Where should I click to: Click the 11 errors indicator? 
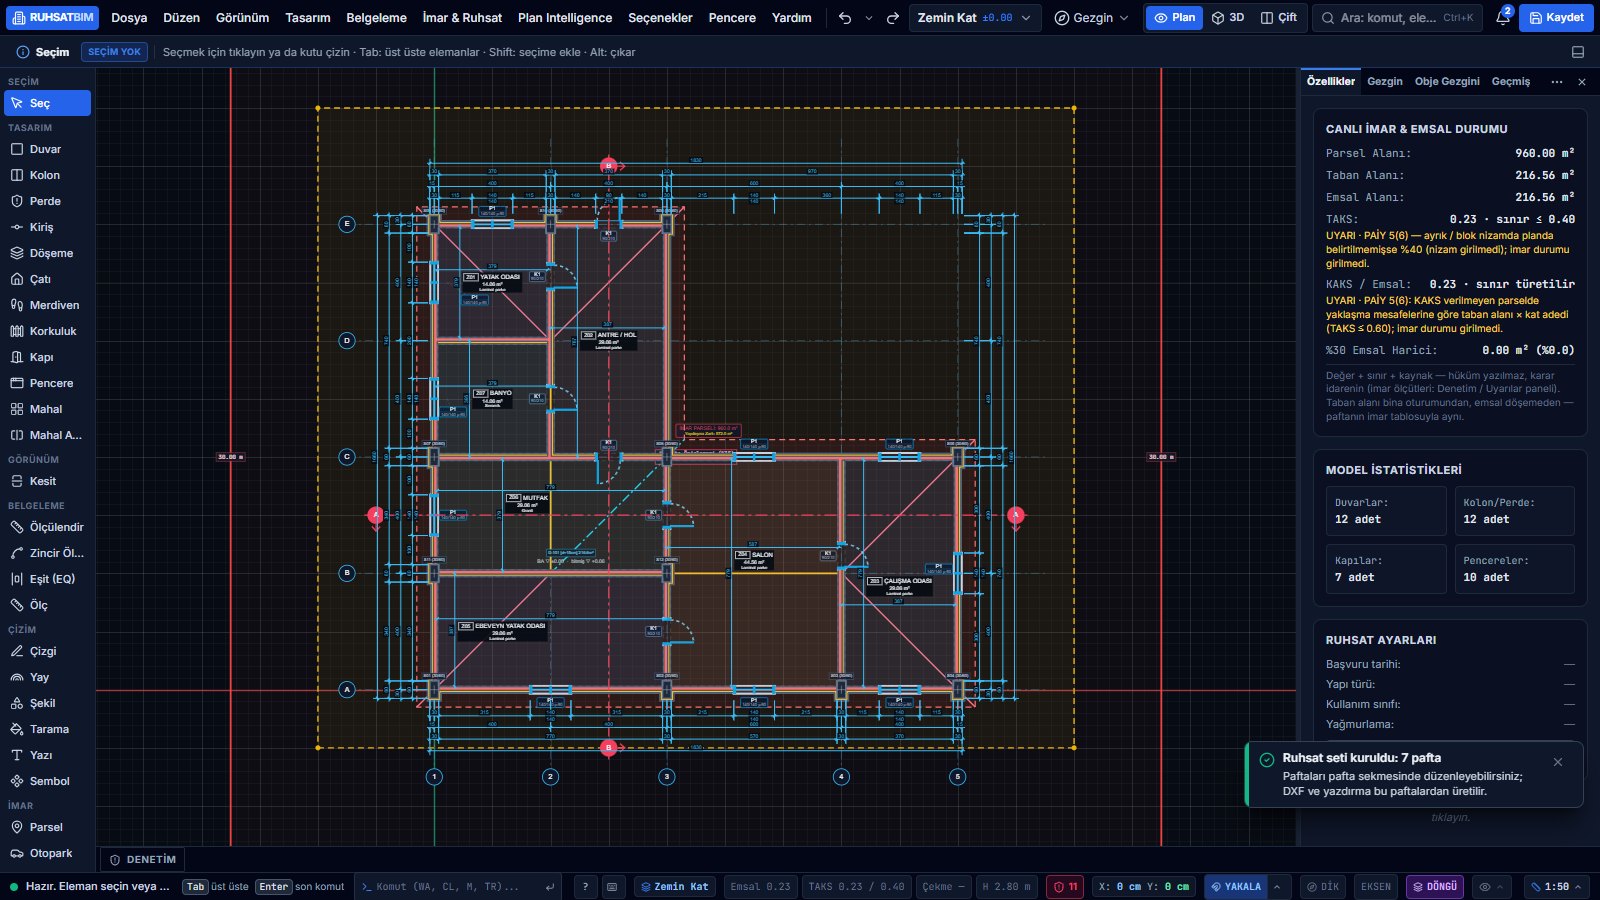click(x=1065, y=887)
